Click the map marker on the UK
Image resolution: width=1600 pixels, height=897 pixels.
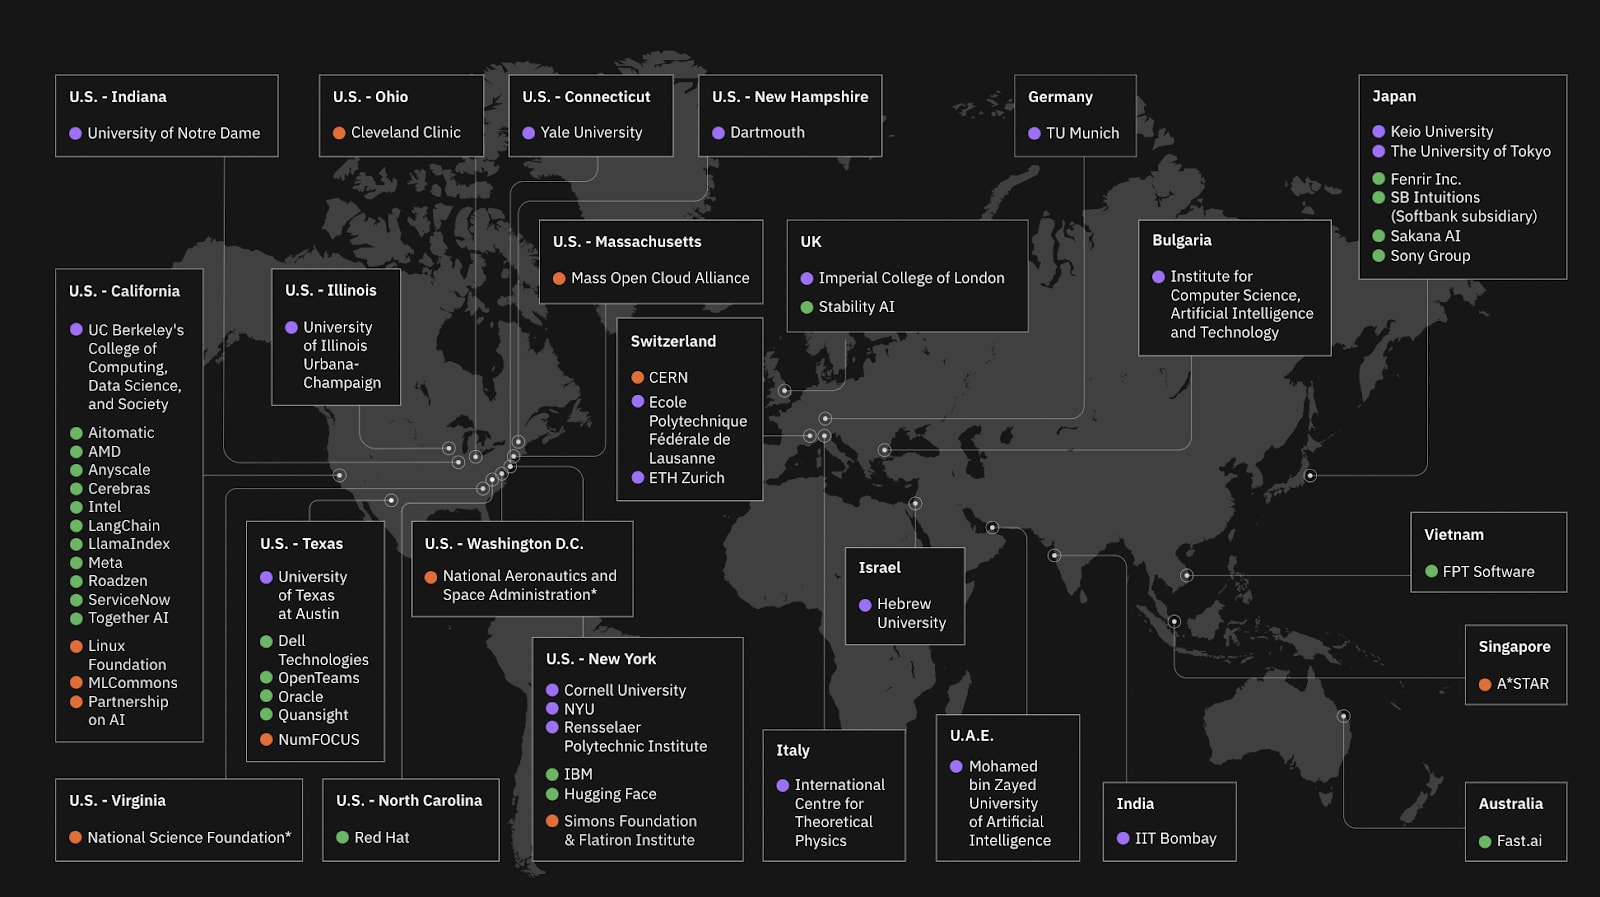785,391
